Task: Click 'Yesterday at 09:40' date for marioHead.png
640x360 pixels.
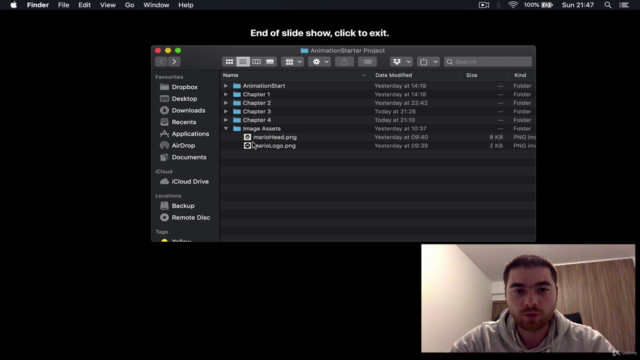Action: 401,137
